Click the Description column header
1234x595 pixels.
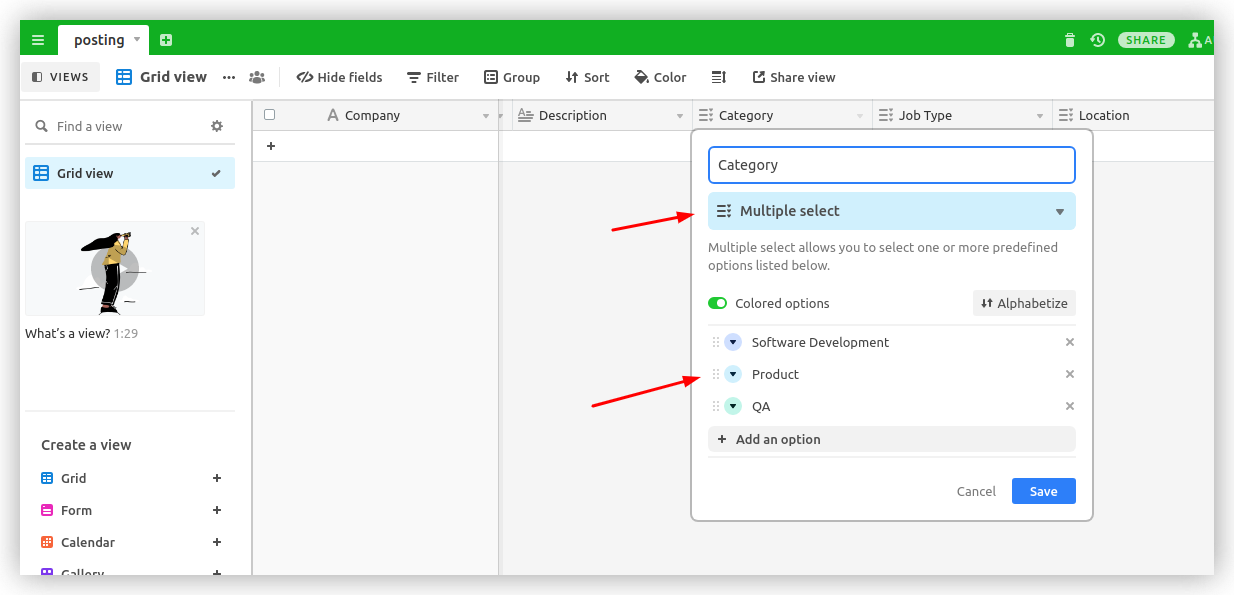click(x=602, y=115)
